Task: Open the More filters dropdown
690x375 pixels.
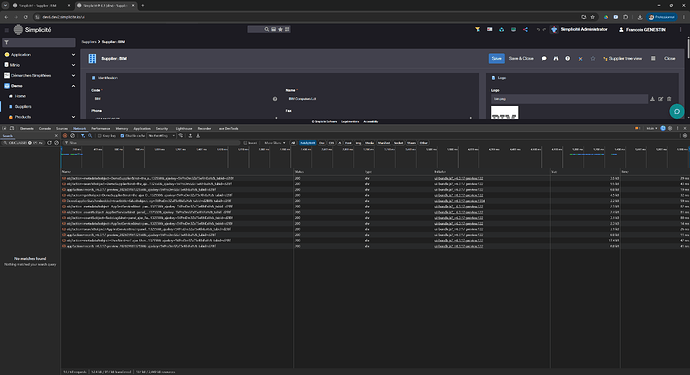Action: pyautogui.click(x=275, y=143)
